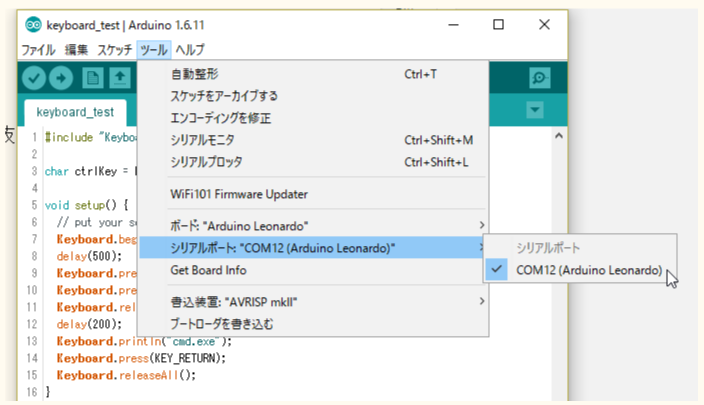Image resolution: width=704 pixels, height=405 pixels.
Task: Click the delay(500); code line
Action: (89, 256)
